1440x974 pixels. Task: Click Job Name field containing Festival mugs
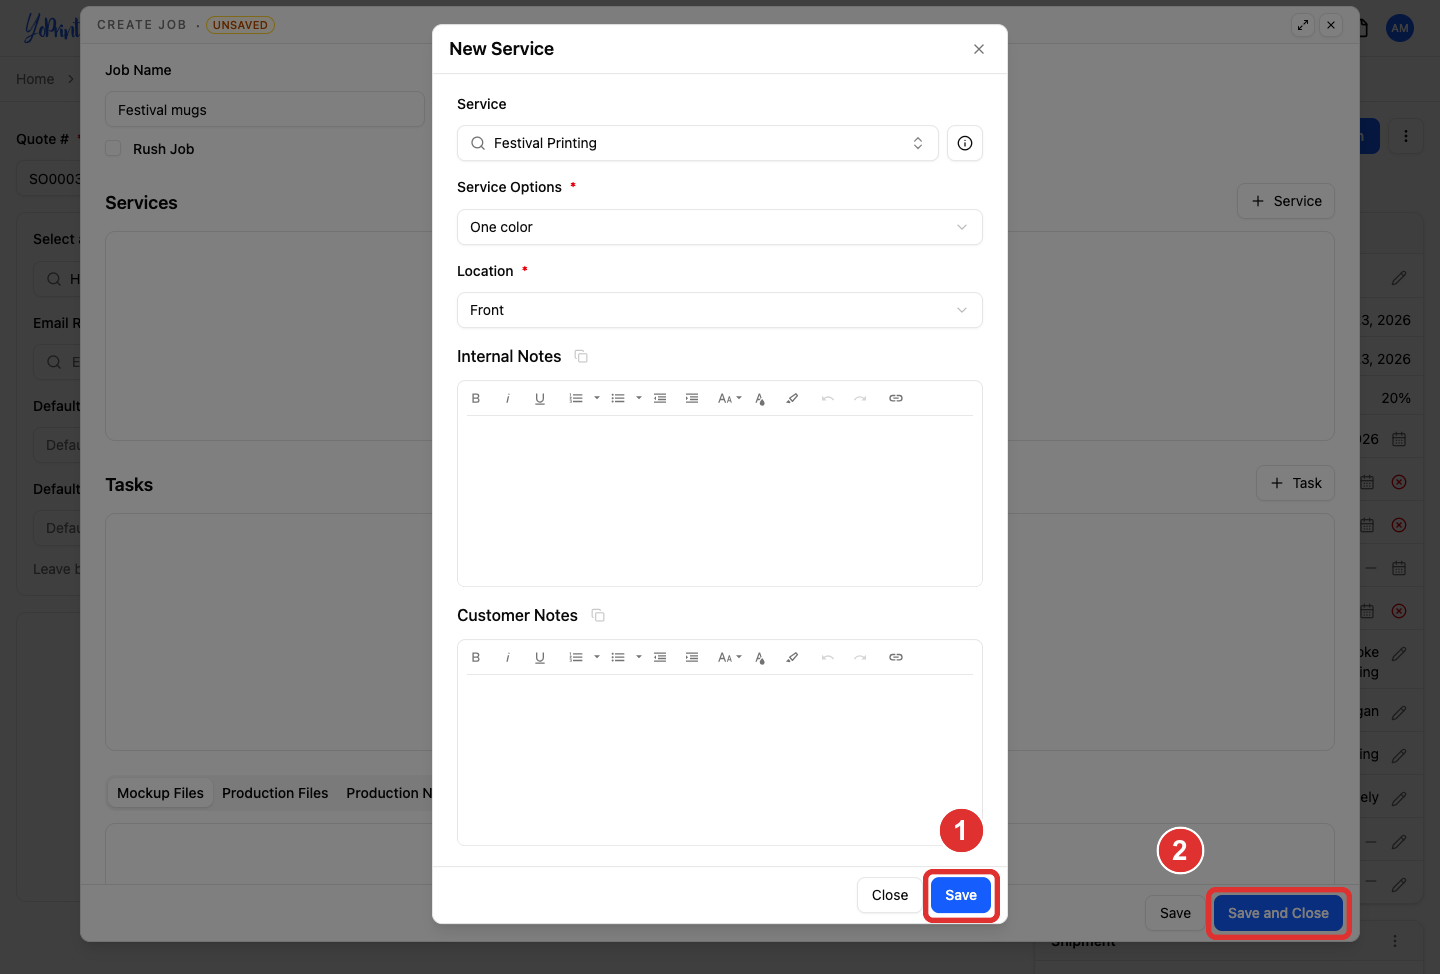[265, 110]
